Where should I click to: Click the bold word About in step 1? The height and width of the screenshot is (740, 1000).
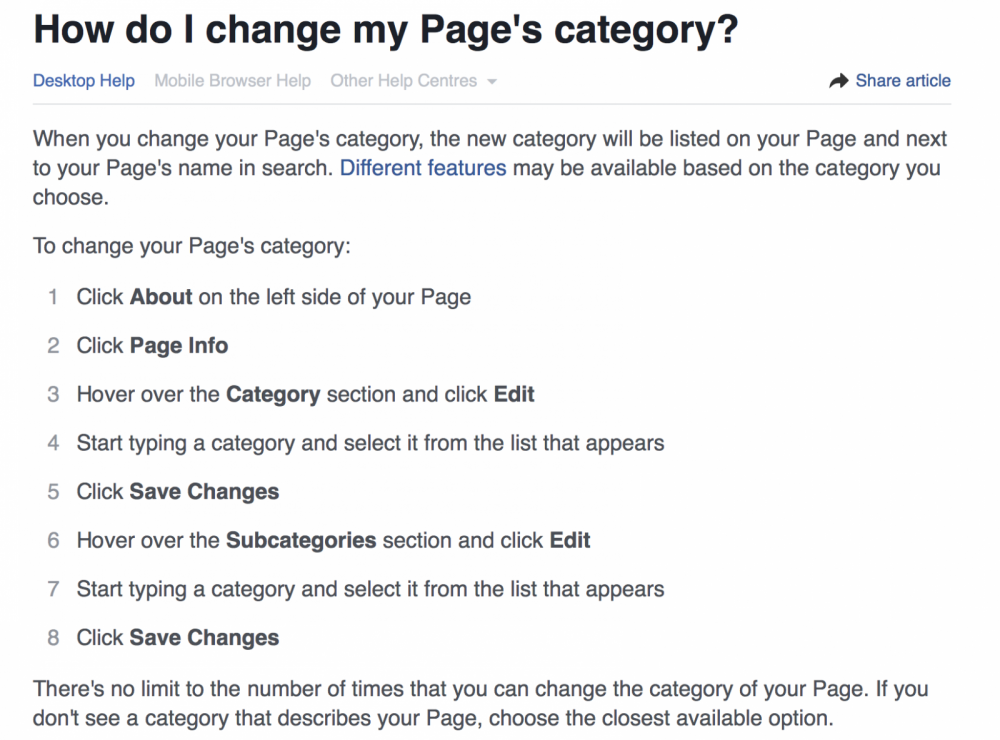[161, 297]
